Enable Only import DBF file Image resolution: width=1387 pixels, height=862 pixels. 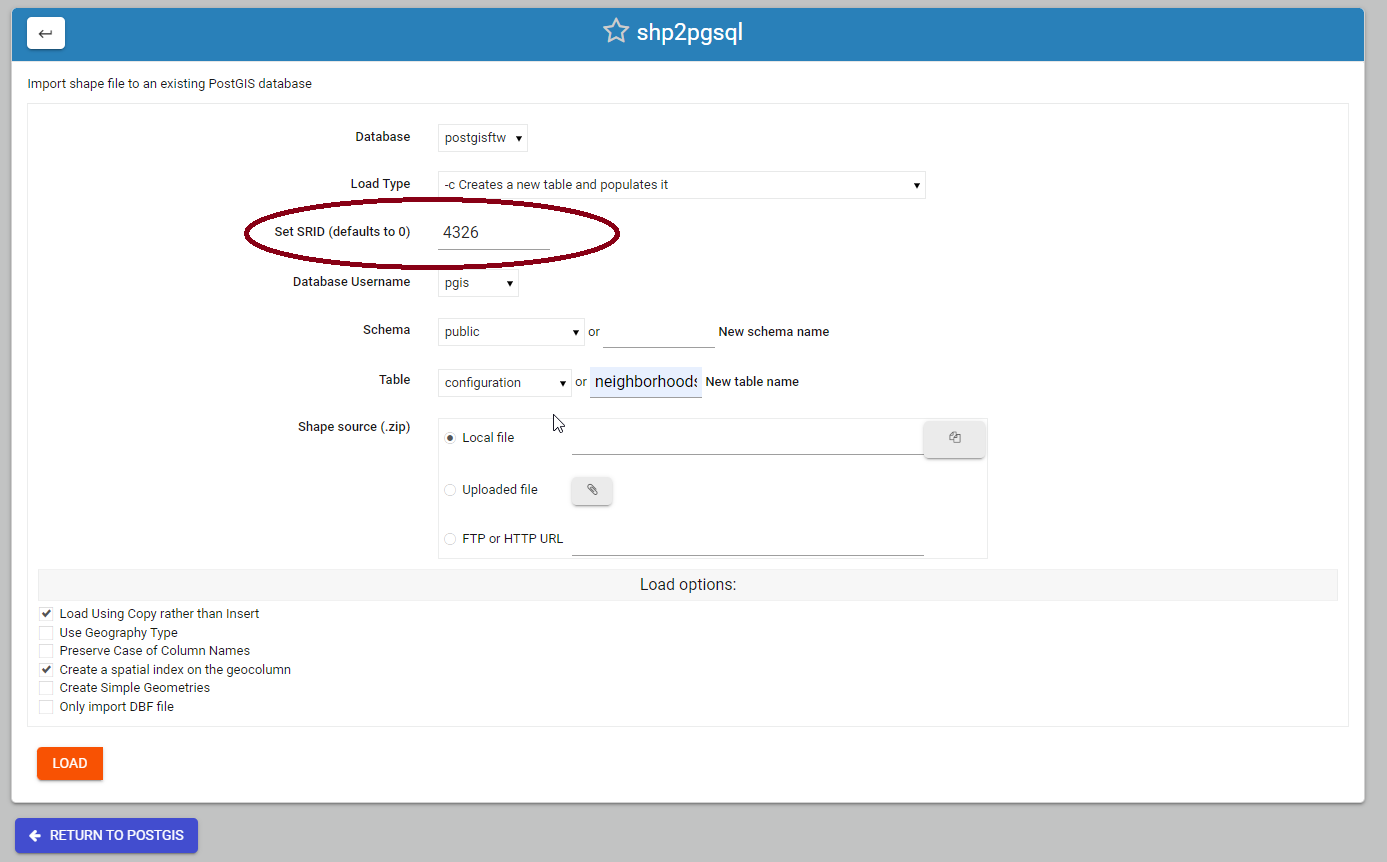pos(46,707)
